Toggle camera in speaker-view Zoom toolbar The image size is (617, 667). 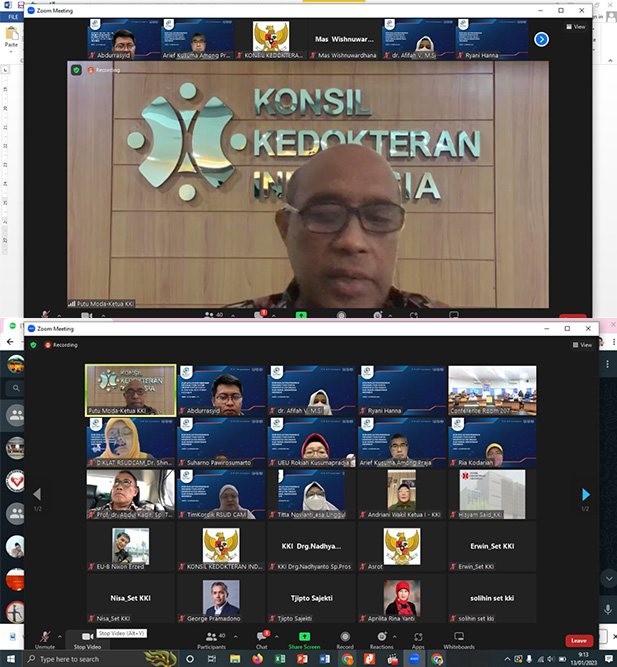click(86, 315)
